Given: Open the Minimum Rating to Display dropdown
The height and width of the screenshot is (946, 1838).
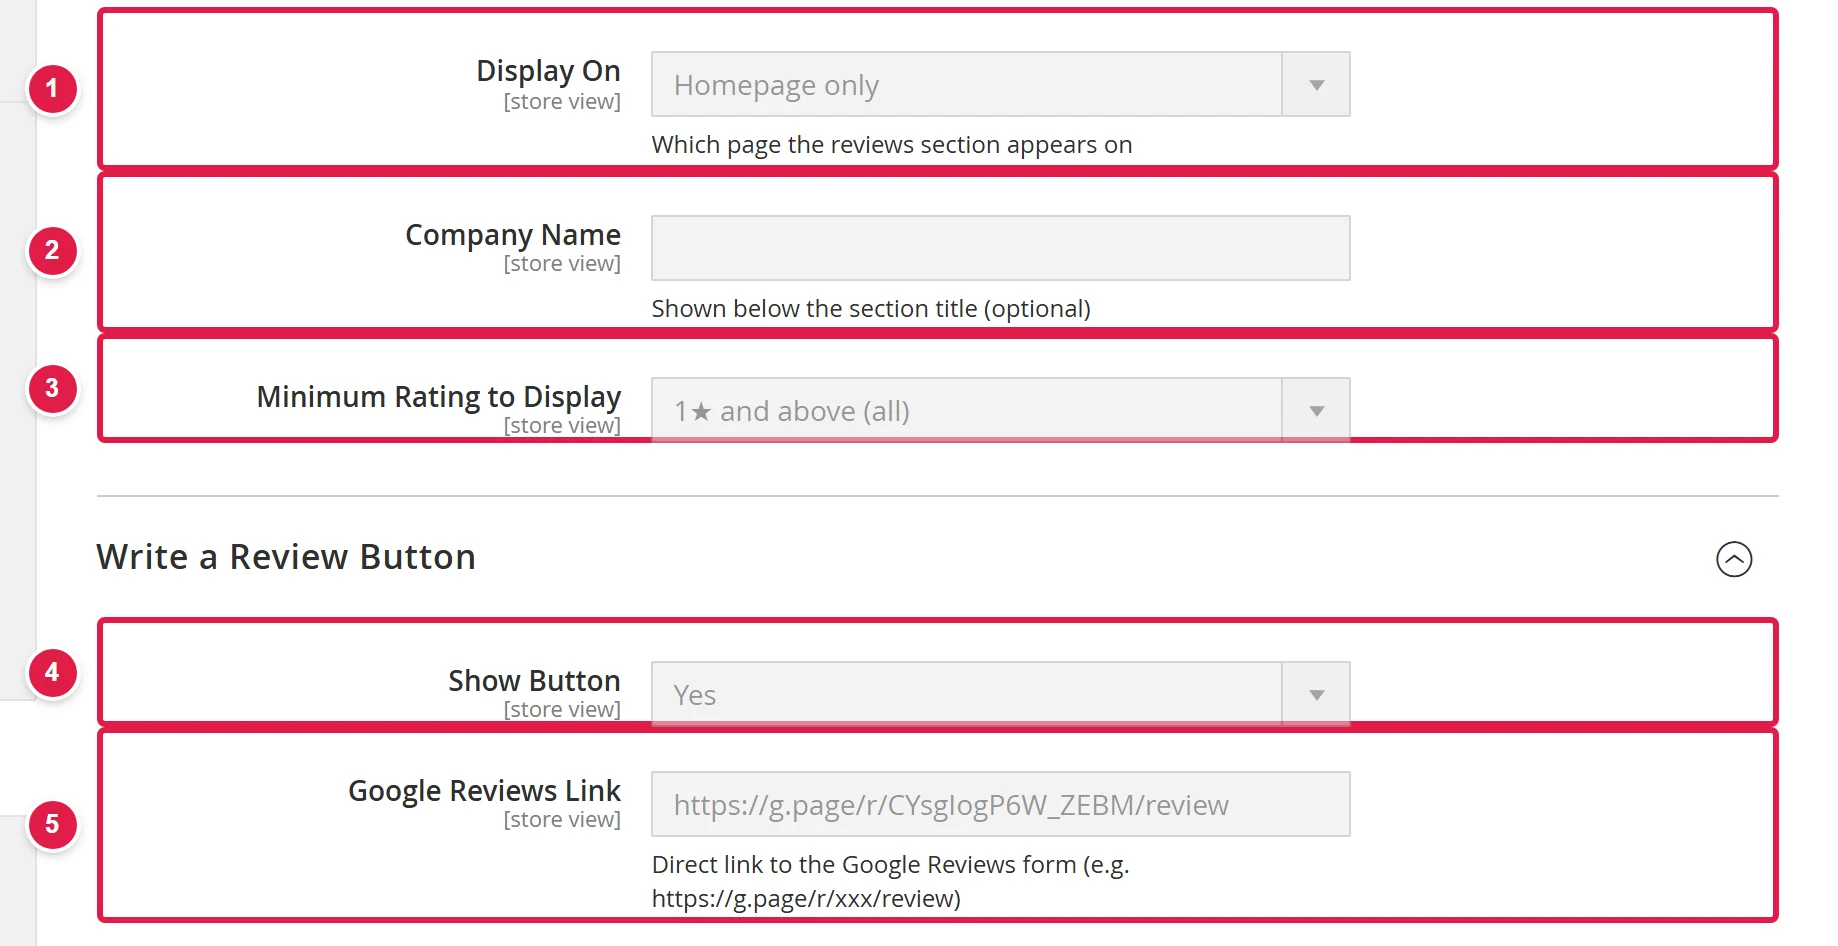Looking at the screenshot, I should [x=1000, y=410].
